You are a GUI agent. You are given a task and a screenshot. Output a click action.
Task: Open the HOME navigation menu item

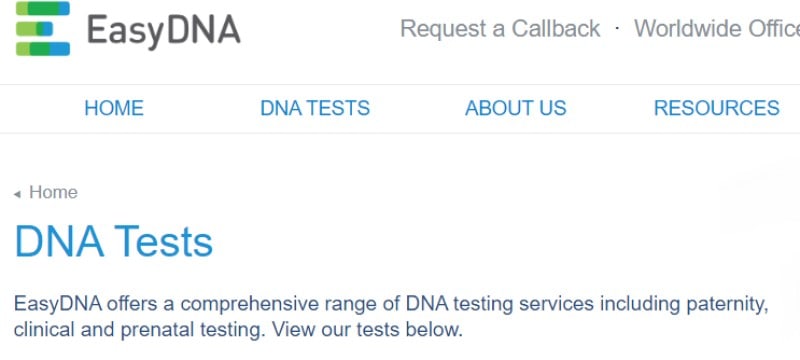pos(114,108)
